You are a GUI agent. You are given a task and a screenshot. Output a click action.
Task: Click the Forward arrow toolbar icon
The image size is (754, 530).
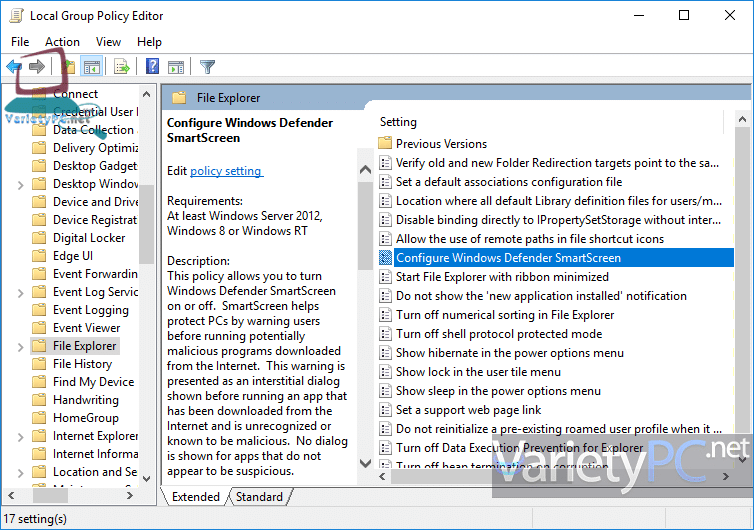[37, 66]
